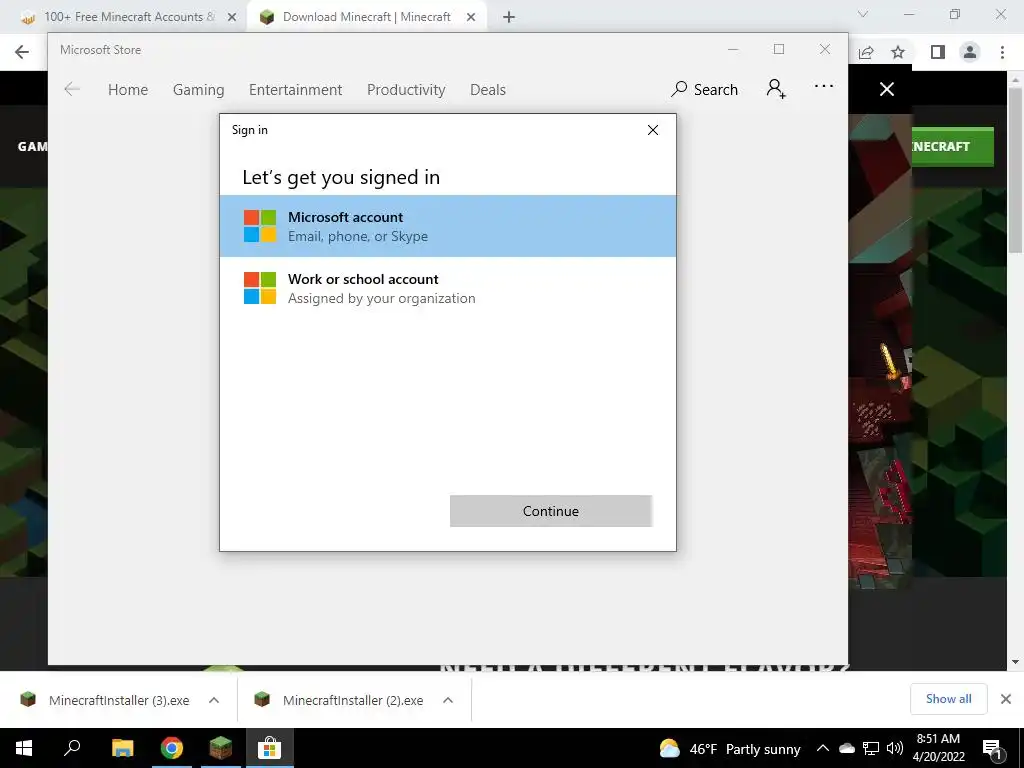Open the Windows Start menu
This screenshot has height=768, width=1024.
[x=24, y=748]
